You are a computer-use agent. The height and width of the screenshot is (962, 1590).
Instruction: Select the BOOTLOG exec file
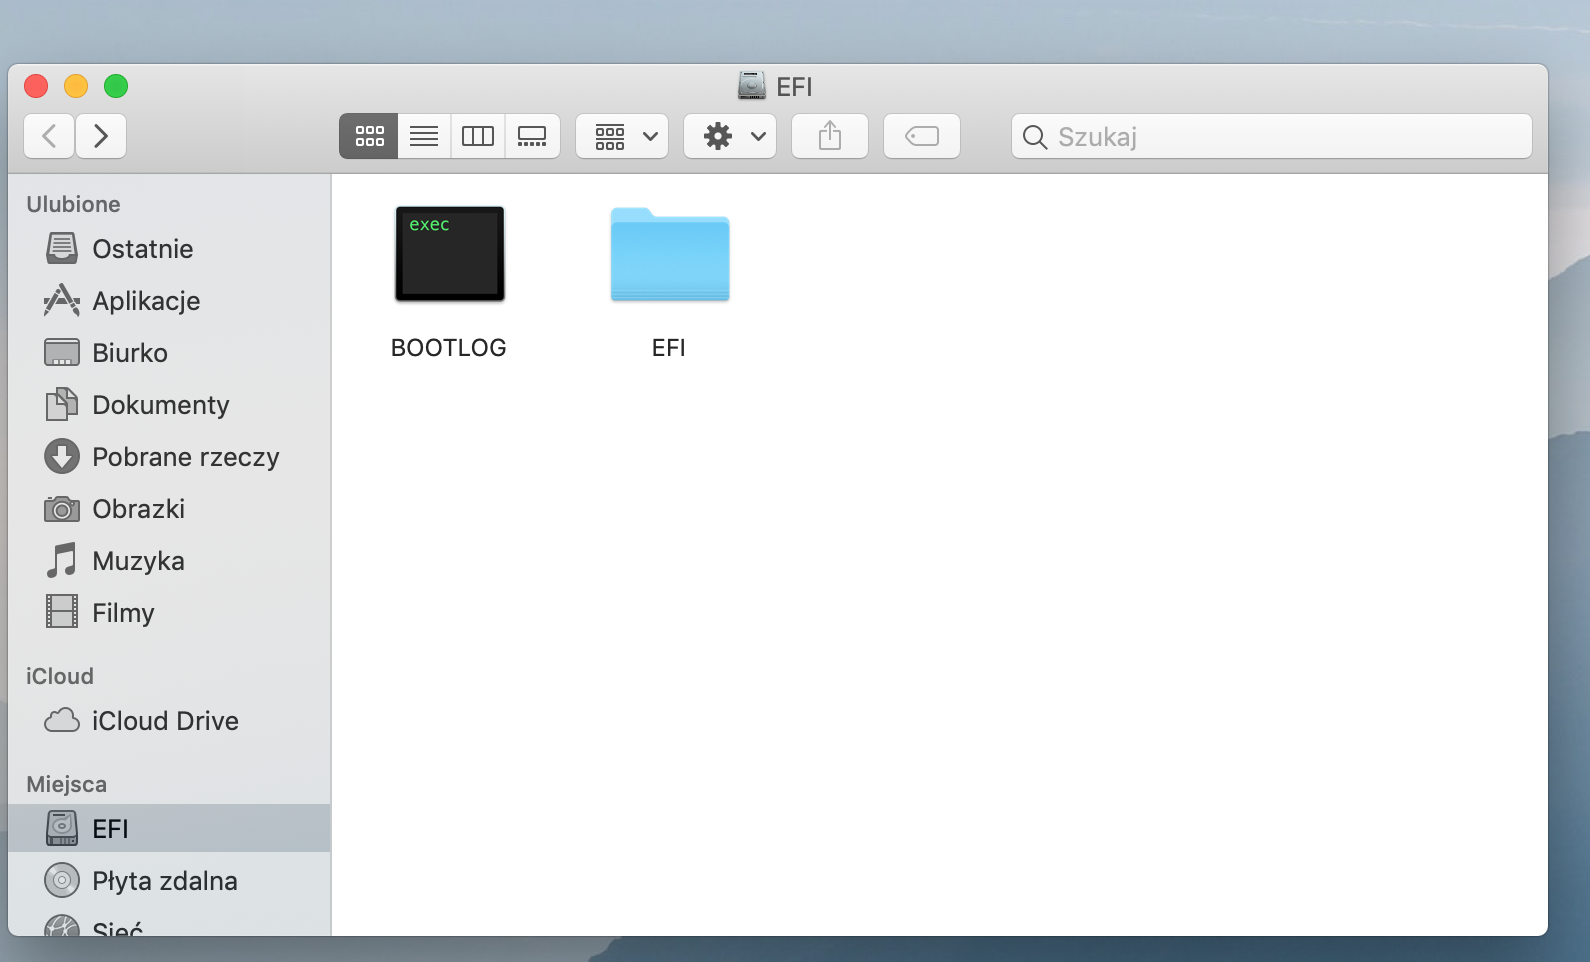coord(449,254)
